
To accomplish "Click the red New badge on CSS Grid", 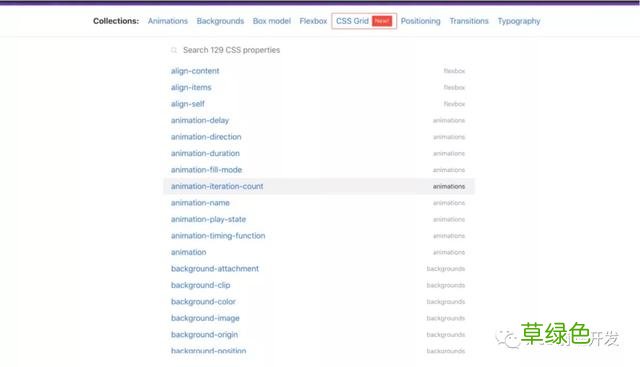I will point(382,21).
